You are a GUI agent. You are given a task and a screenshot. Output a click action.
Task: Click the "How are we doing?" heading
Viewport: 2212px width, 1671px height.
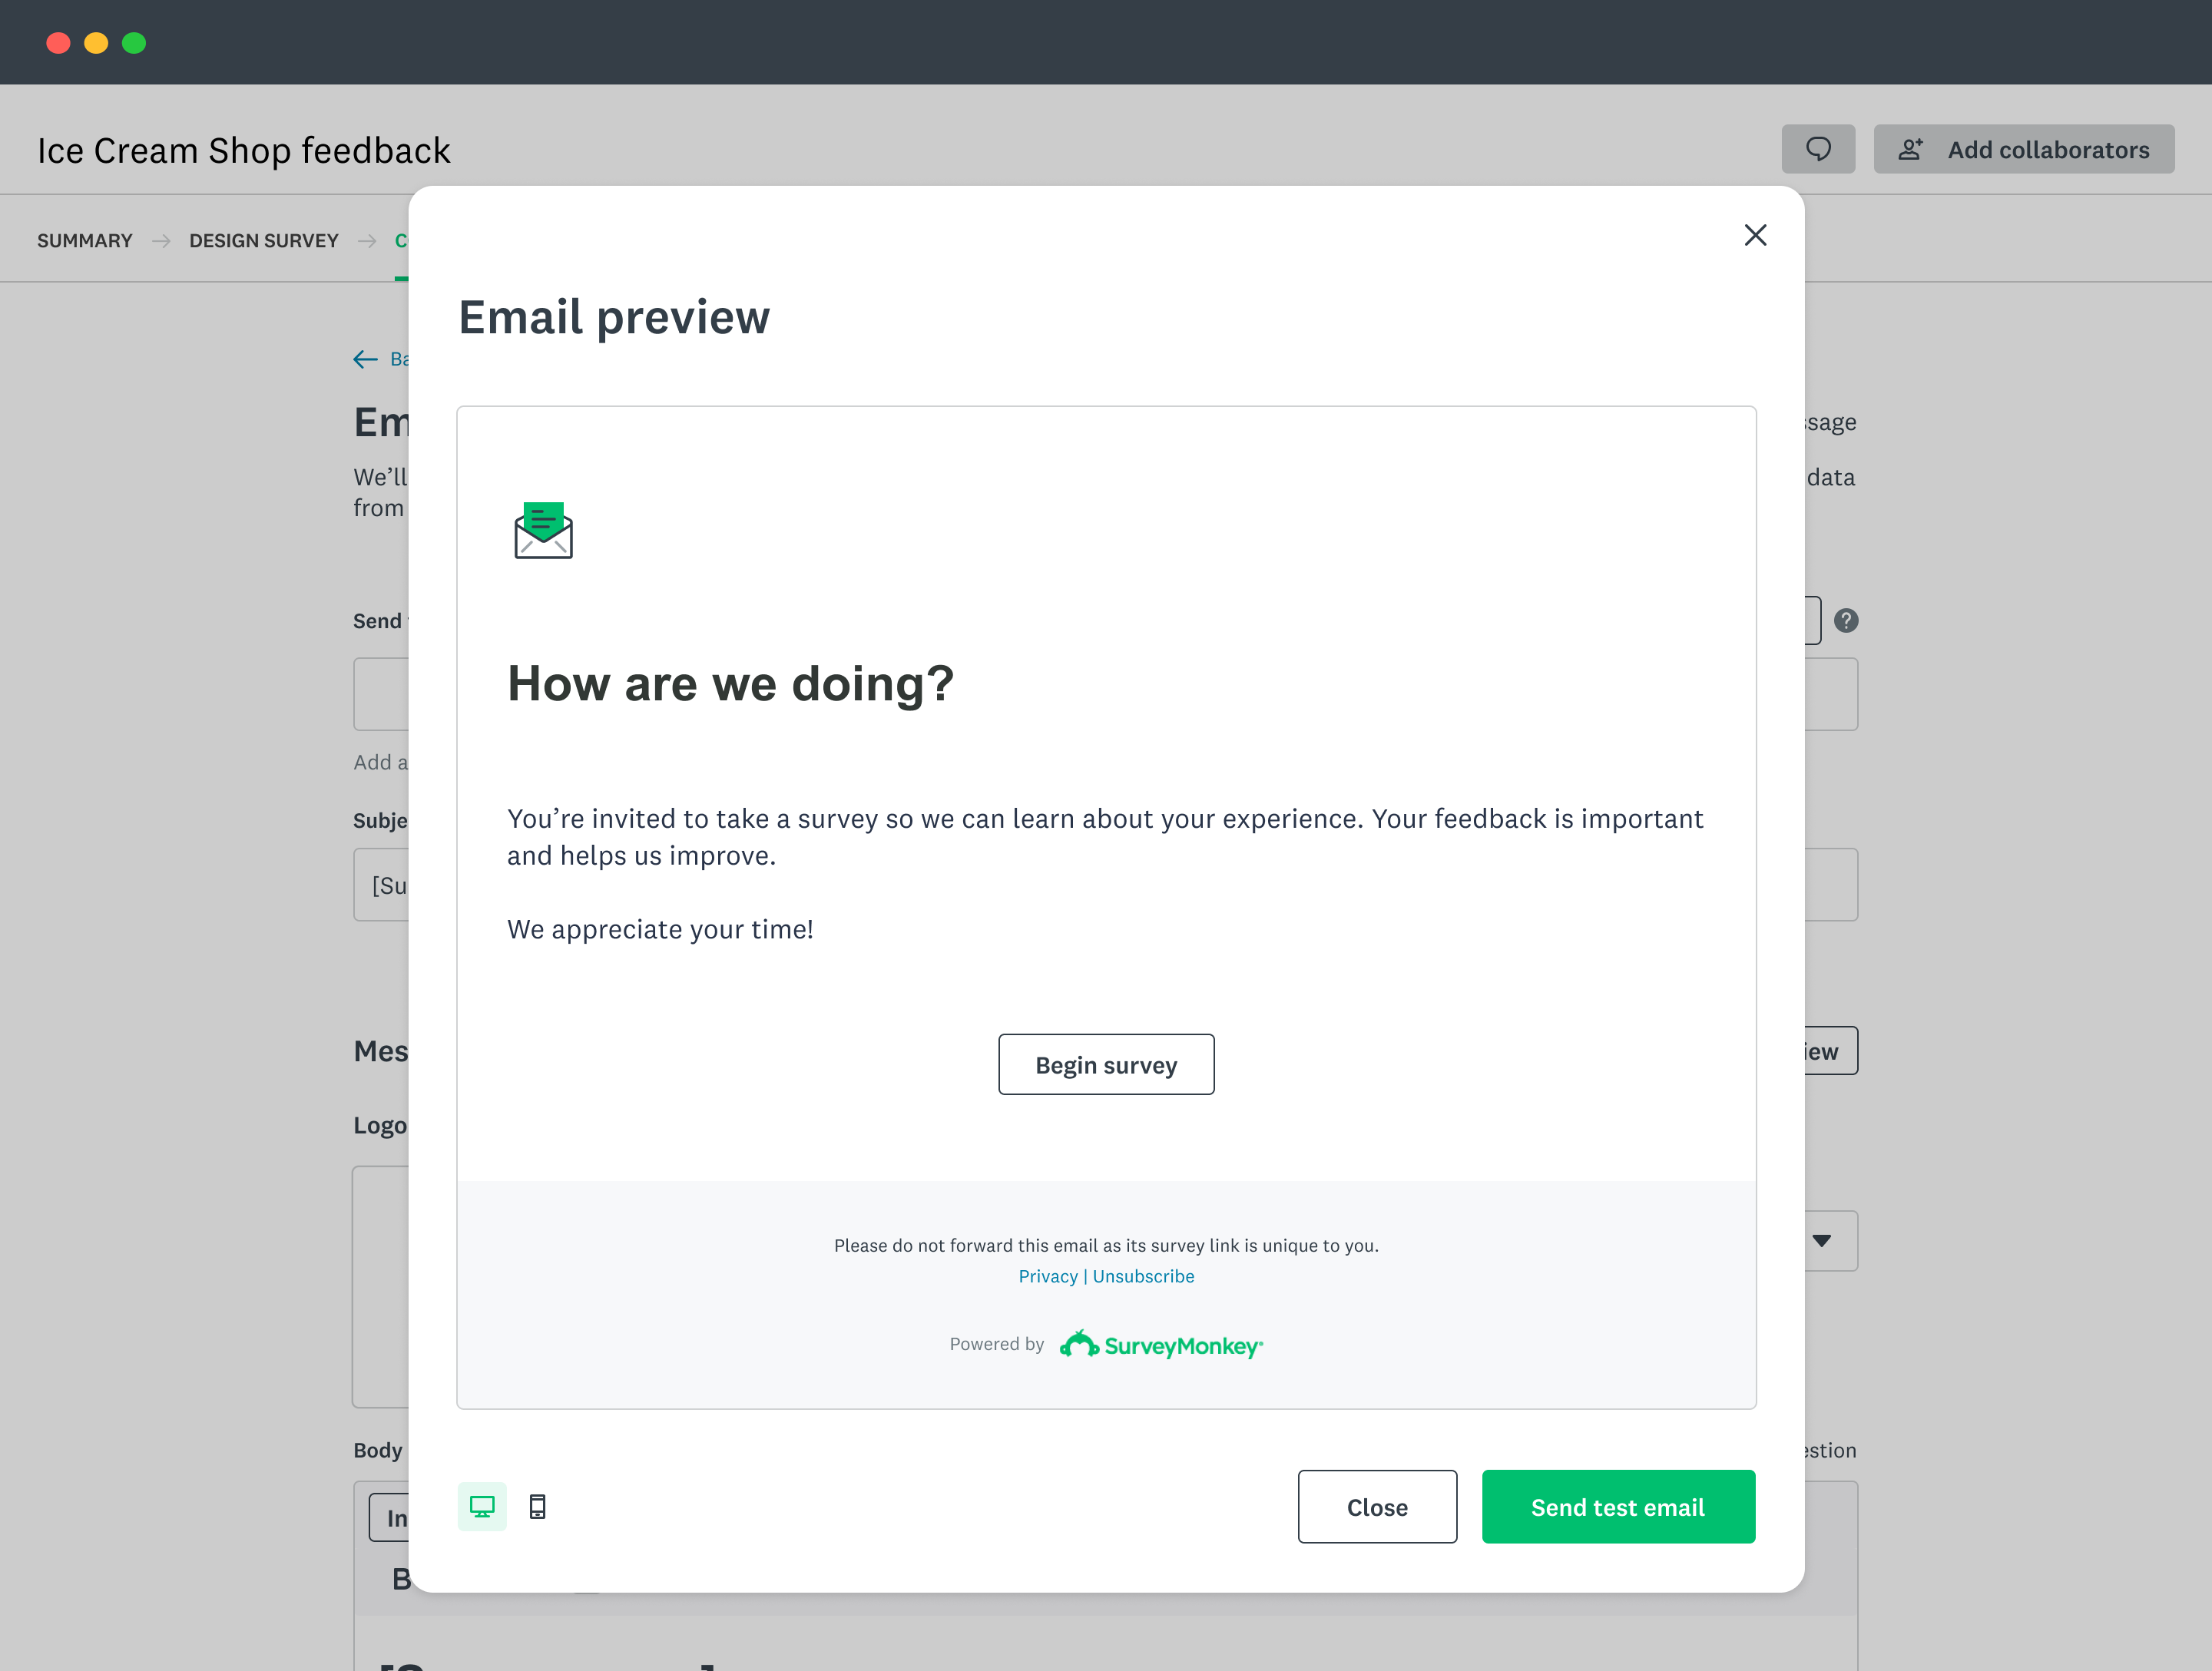pyautogui.click(x=730, y=684)
